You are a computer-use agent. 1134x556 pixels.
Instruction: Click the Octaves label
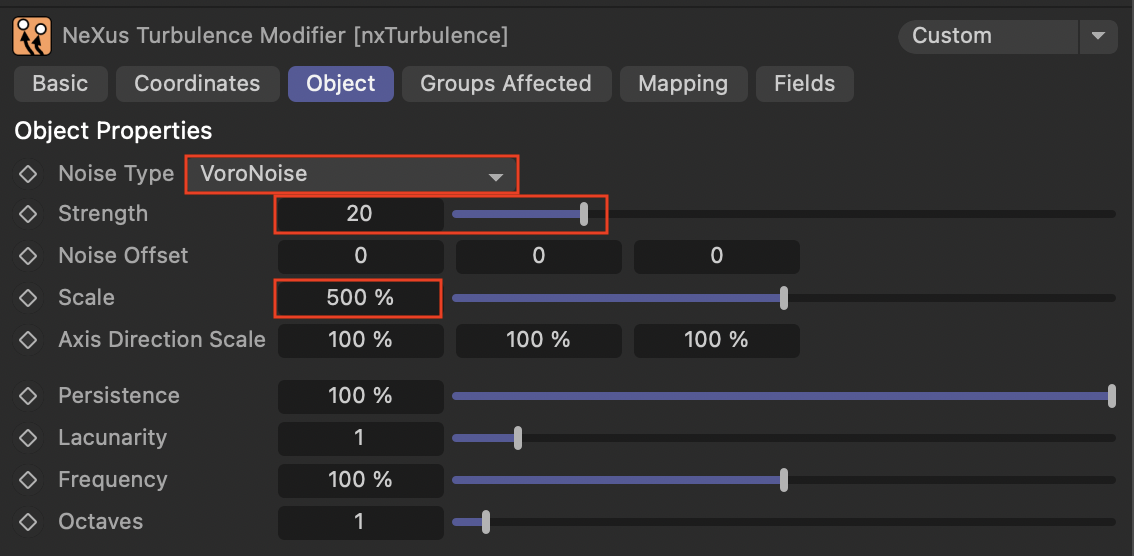tap(101, 522)
